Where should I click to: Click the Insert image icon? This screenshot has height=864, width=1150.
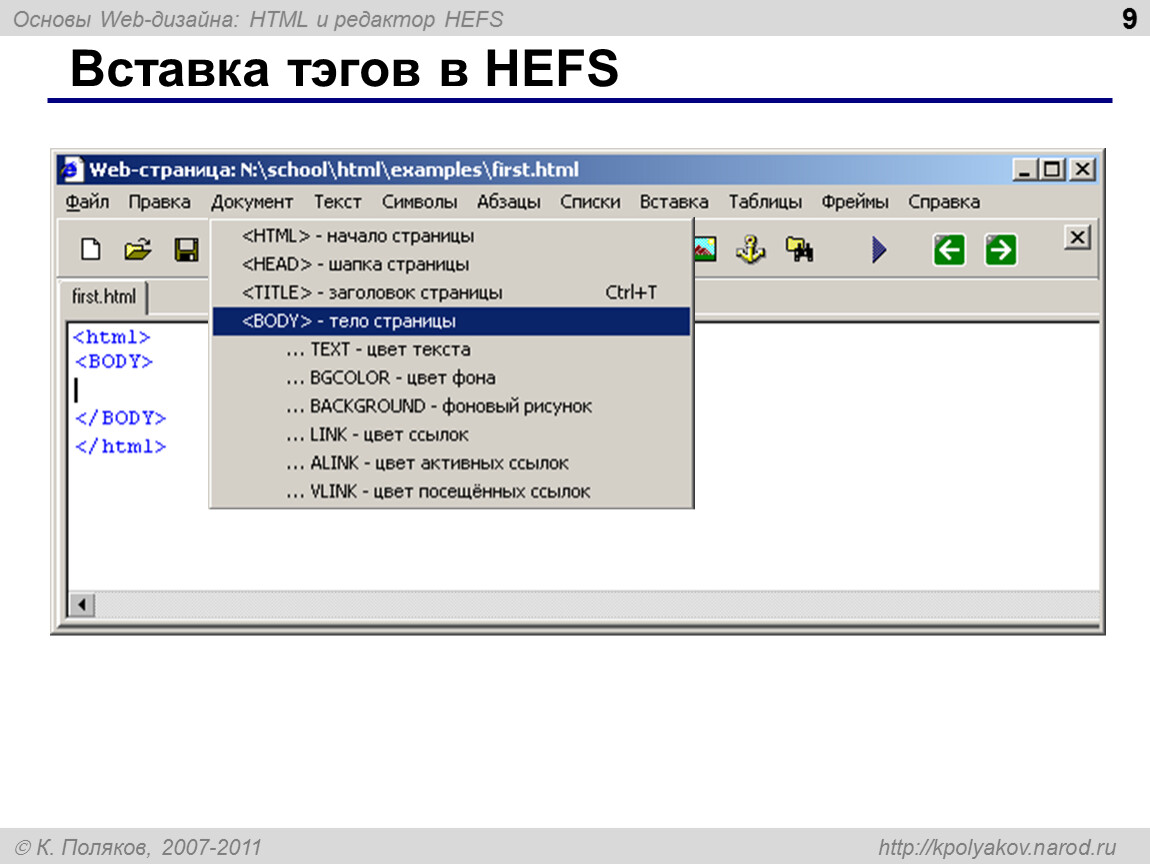705,249
